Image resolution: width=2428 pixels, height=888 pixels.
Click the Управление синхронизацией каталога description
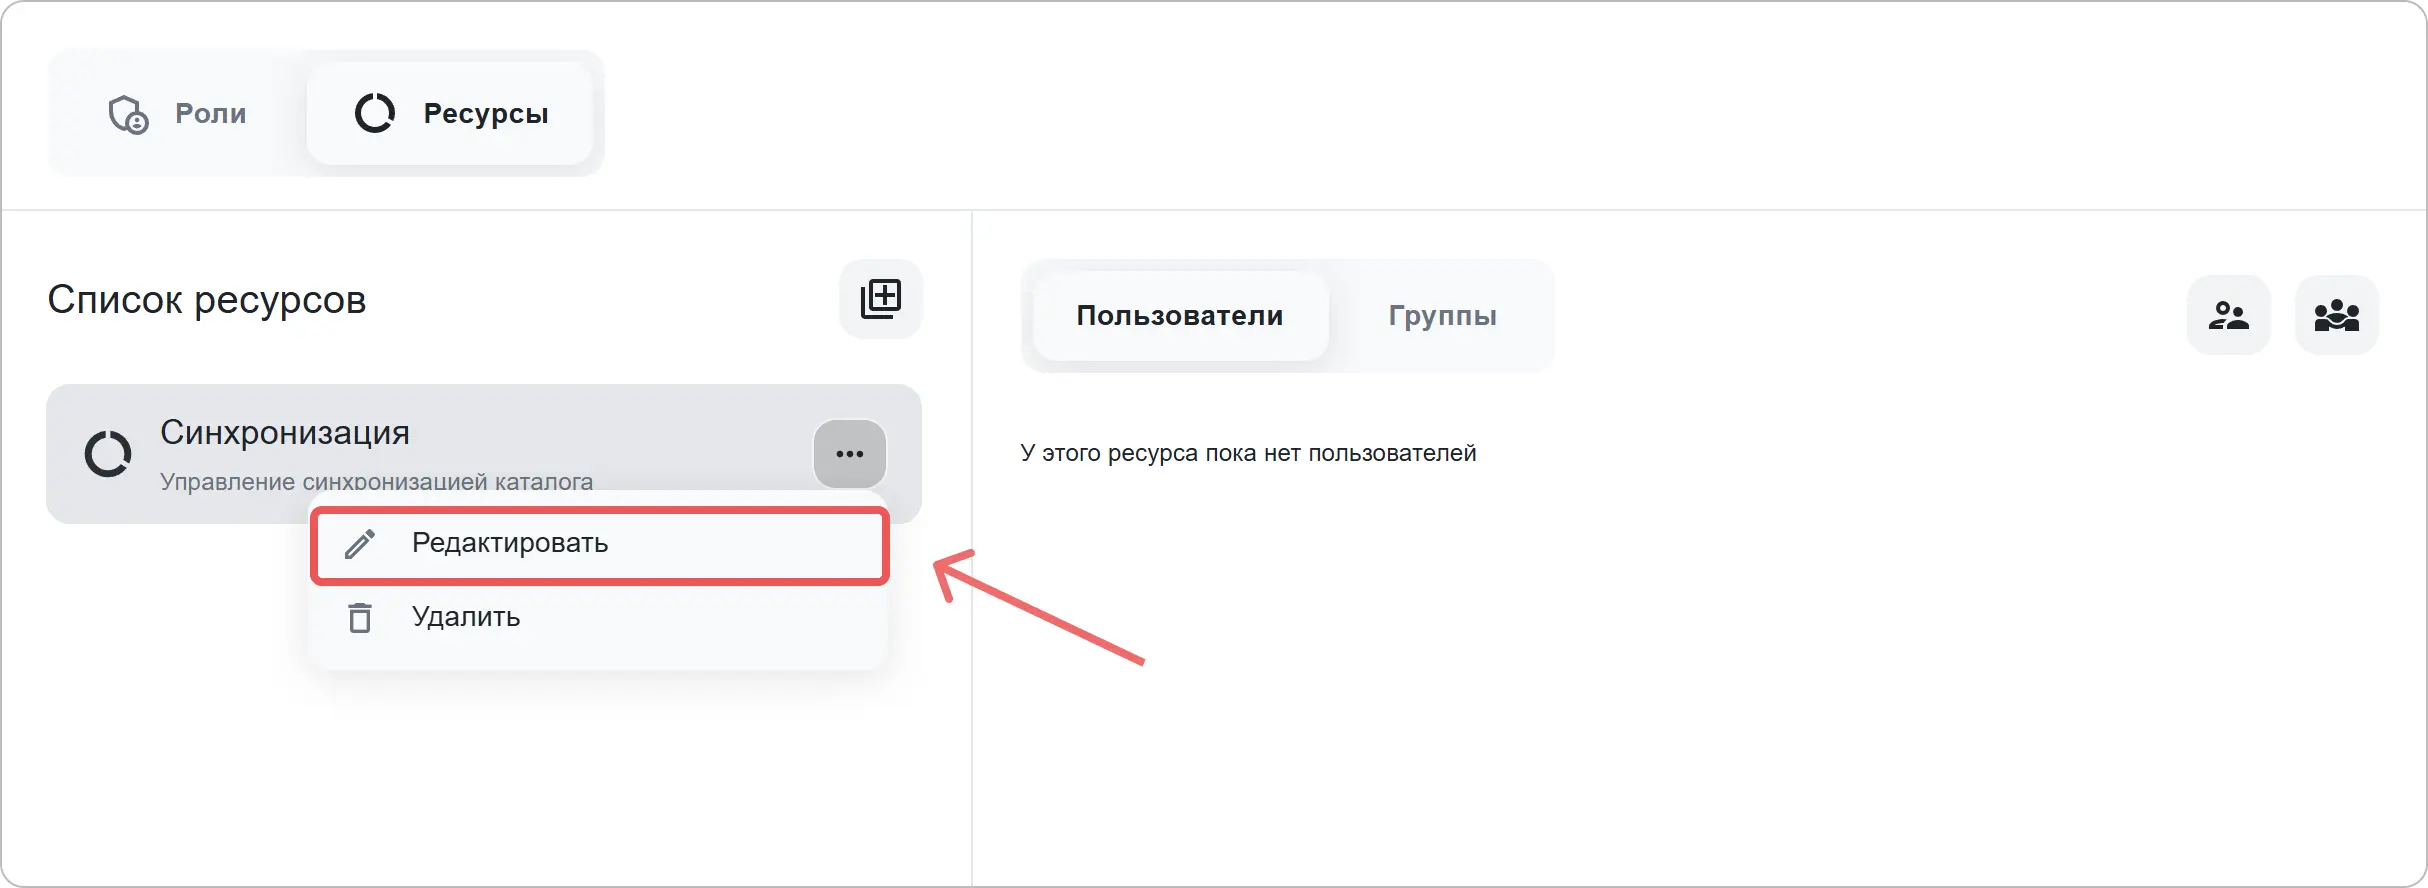[x=377, y=481]
